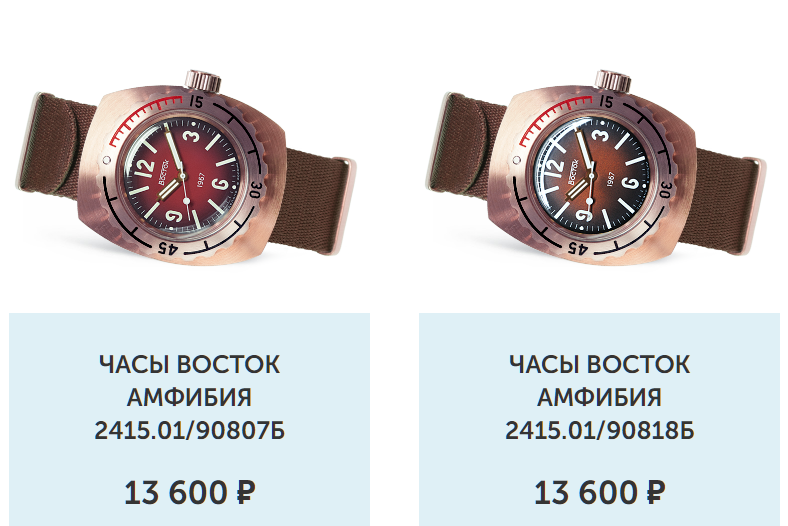Open the brown-dial Vostok Amphibia watch image

[x=597, y=168]
